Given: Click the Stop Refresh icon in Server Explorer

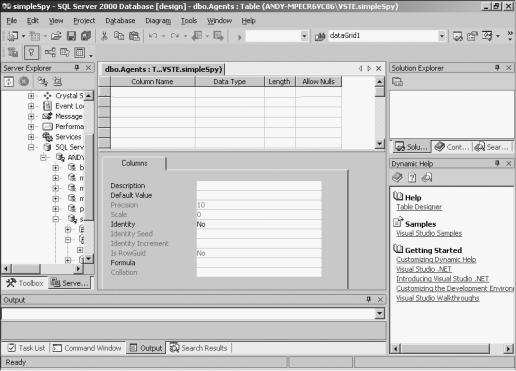Looking at the screenshot, I should [x=24, y=81].
